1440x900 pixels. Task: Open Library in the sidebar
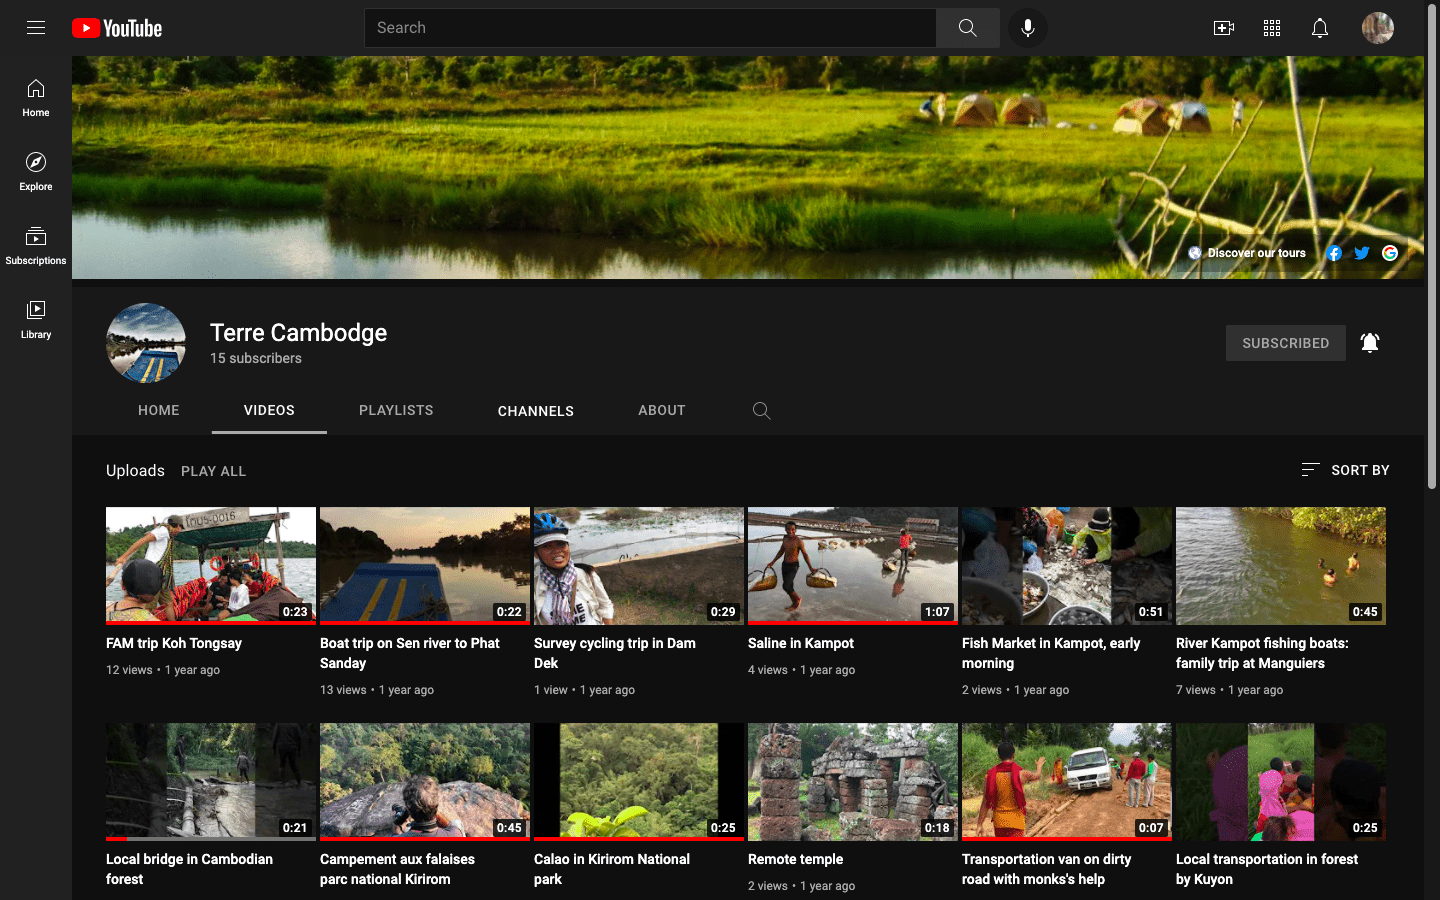[x=36, y=320]
